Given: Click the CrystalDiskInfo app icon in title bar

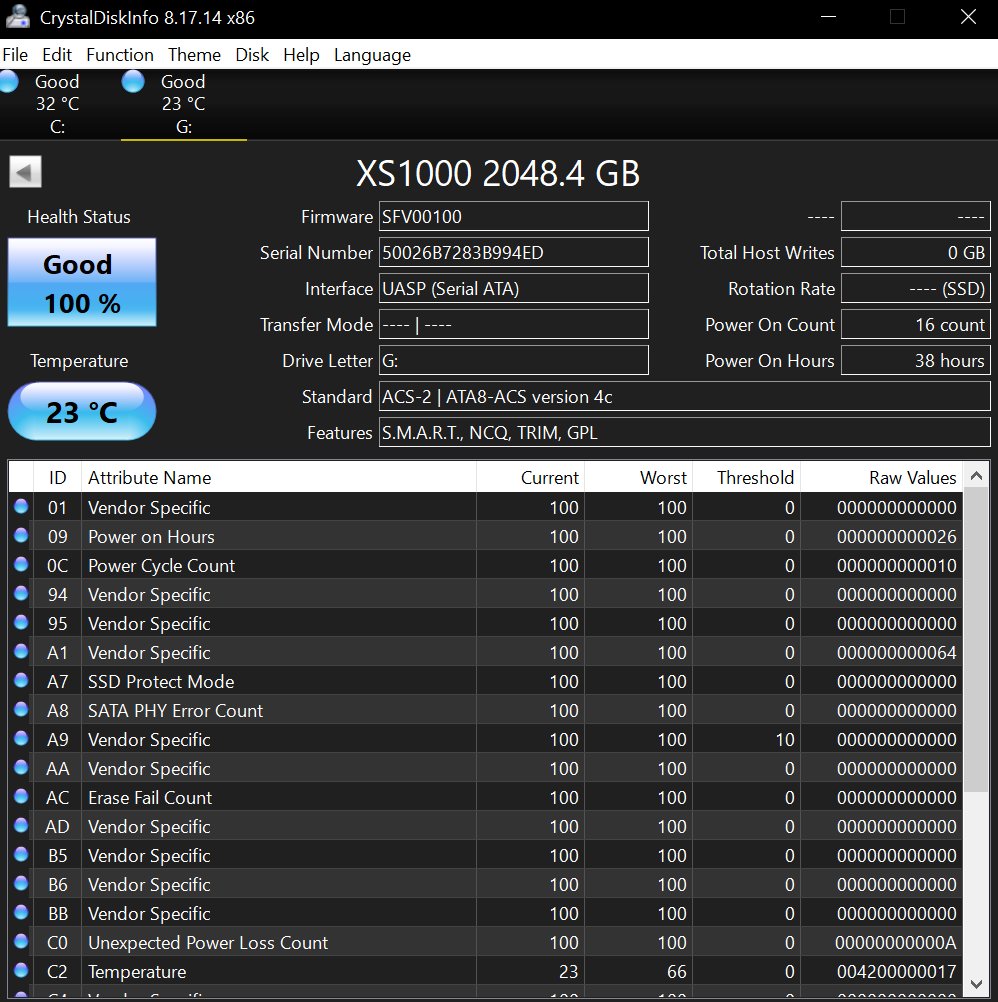Looking at the screenshot, I should point(17,17).
